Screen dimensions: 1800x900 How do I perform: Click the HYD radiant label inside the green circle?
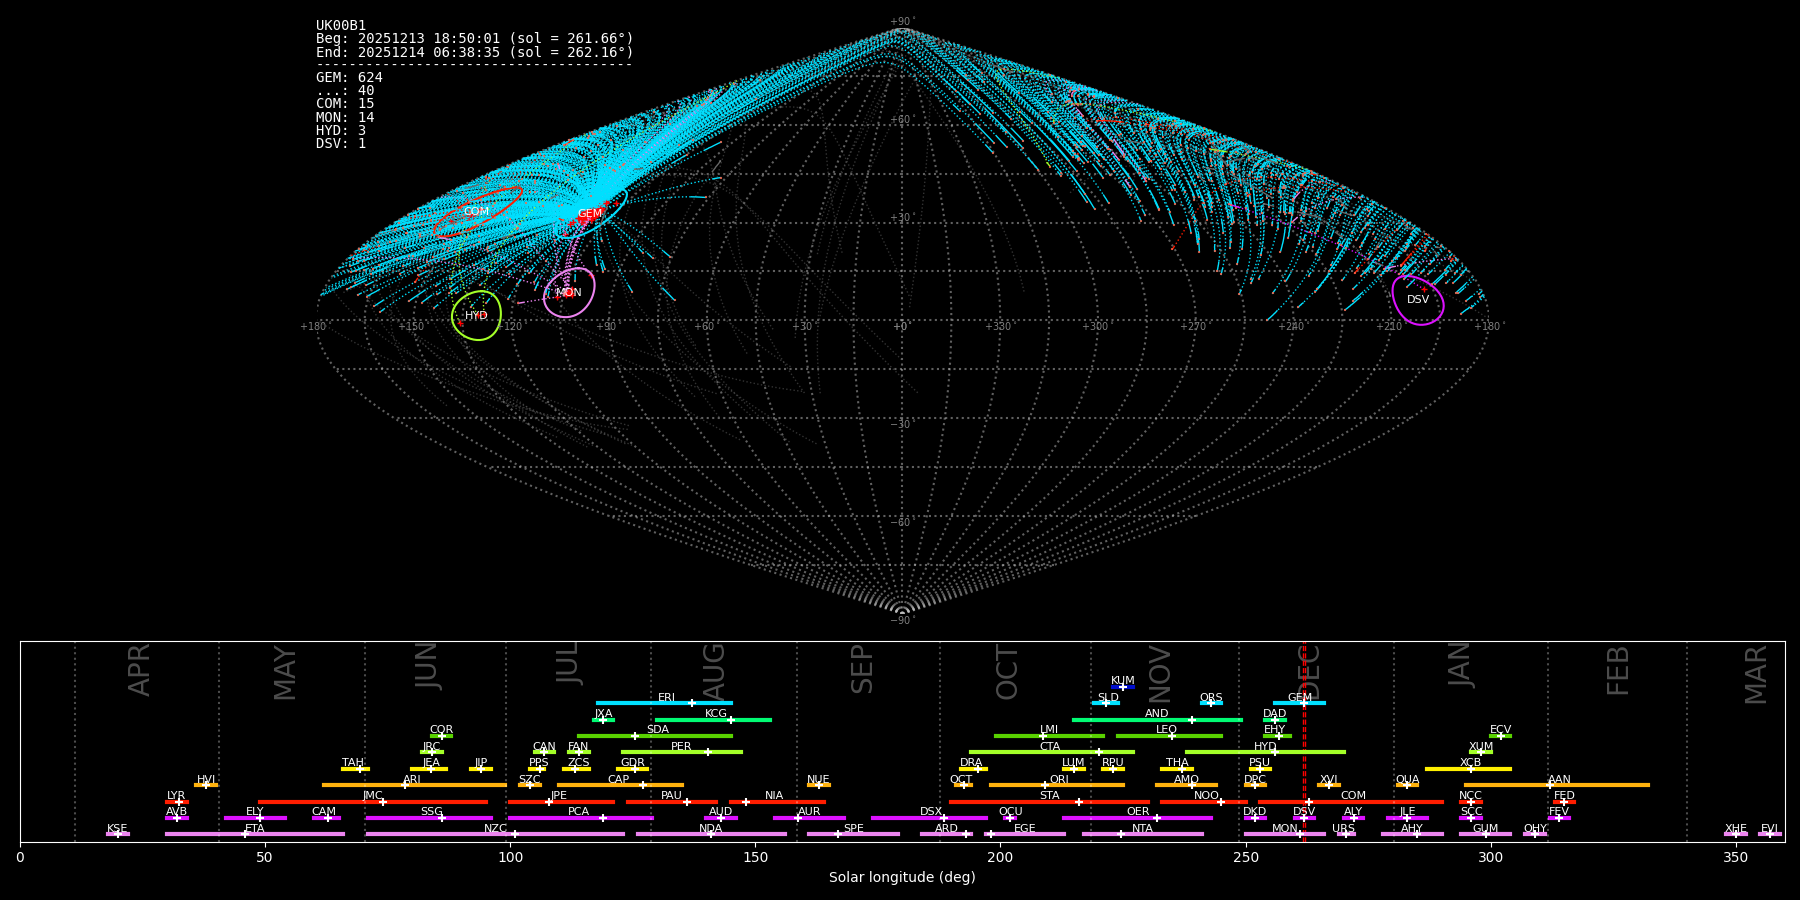pos(476,316)
